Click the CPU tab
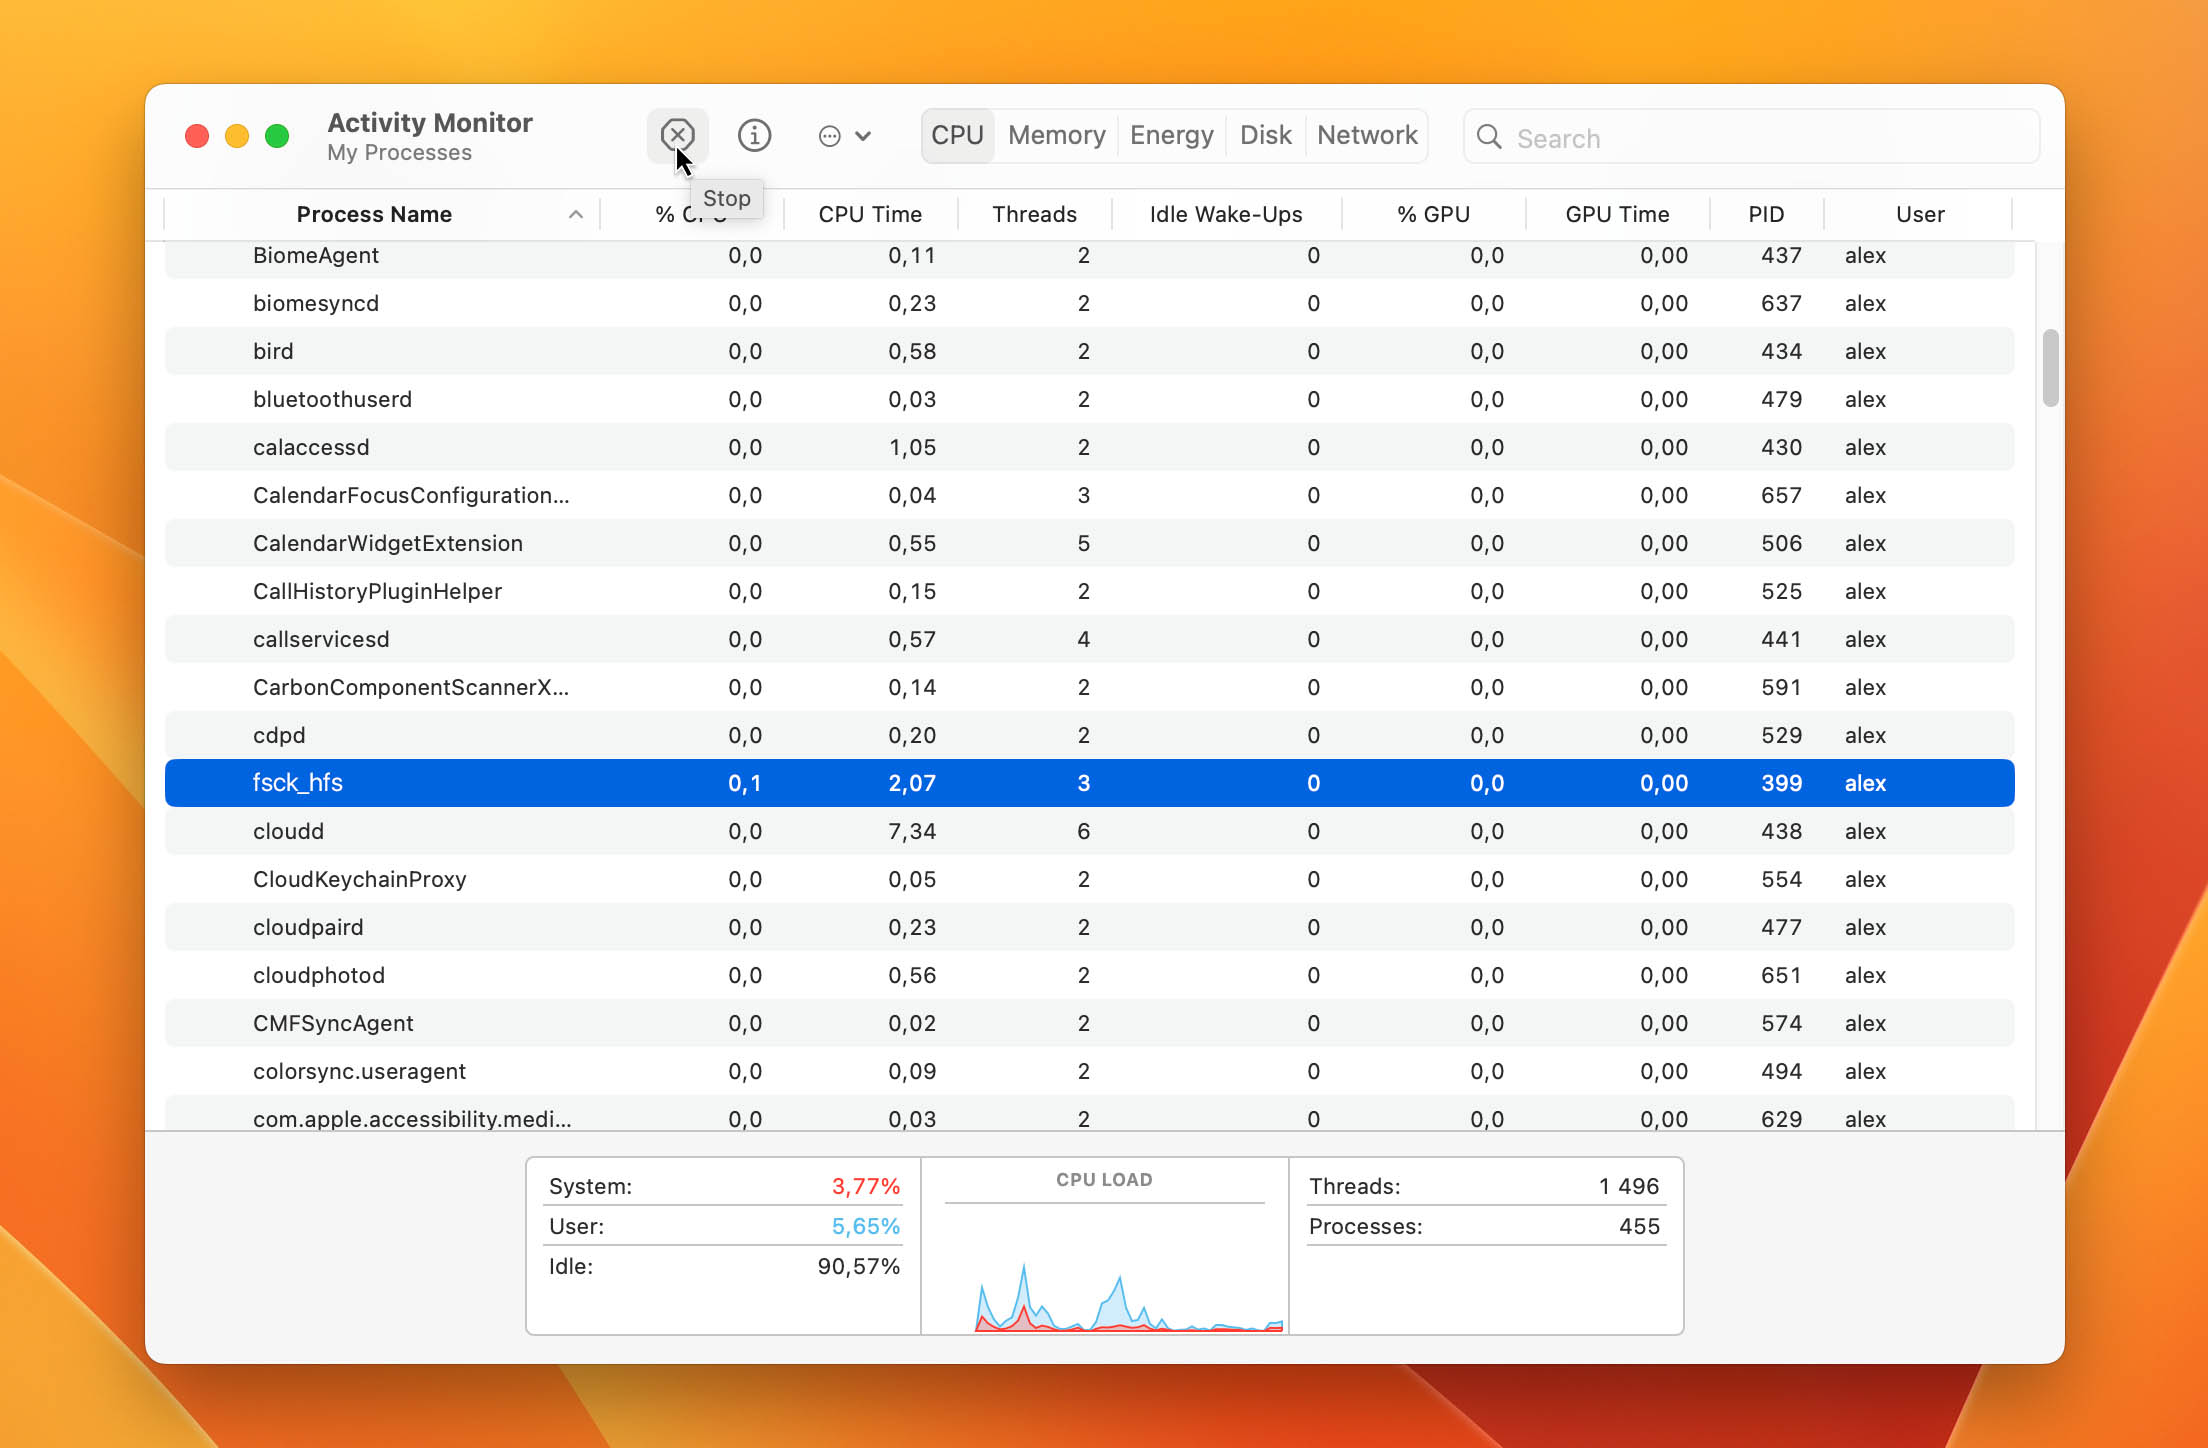 tap(955, 134)
